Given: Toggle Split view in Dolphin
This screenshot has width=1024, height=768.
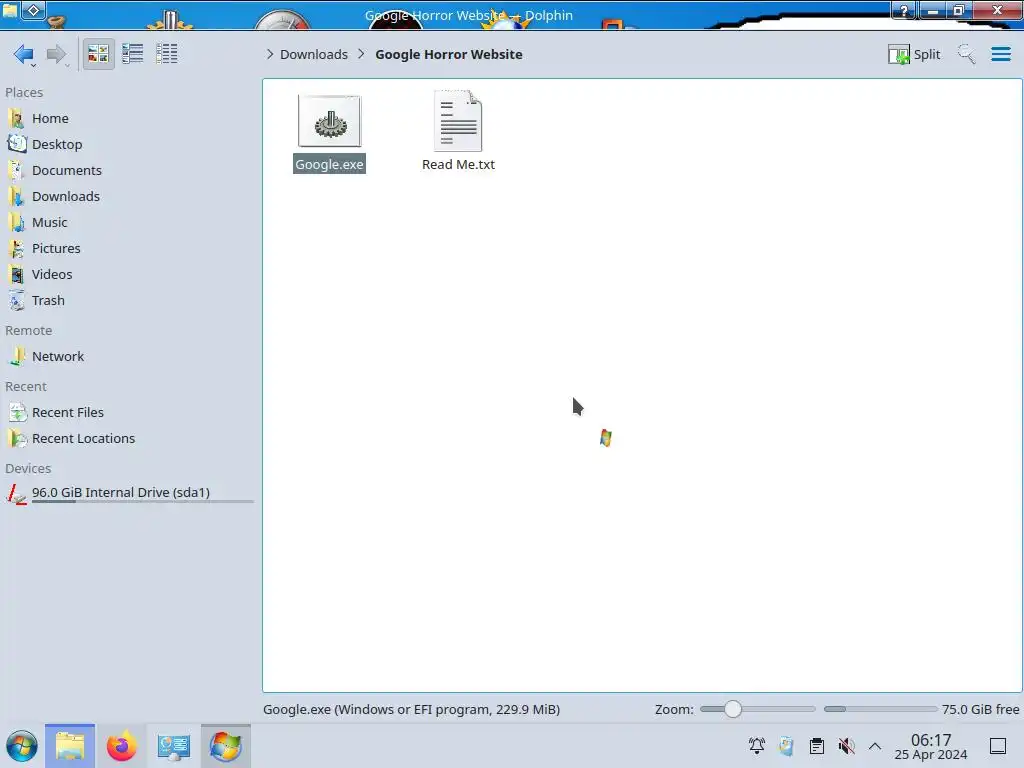Looking at the screenshot, I should pyautogui.click(x=914, y=54).
